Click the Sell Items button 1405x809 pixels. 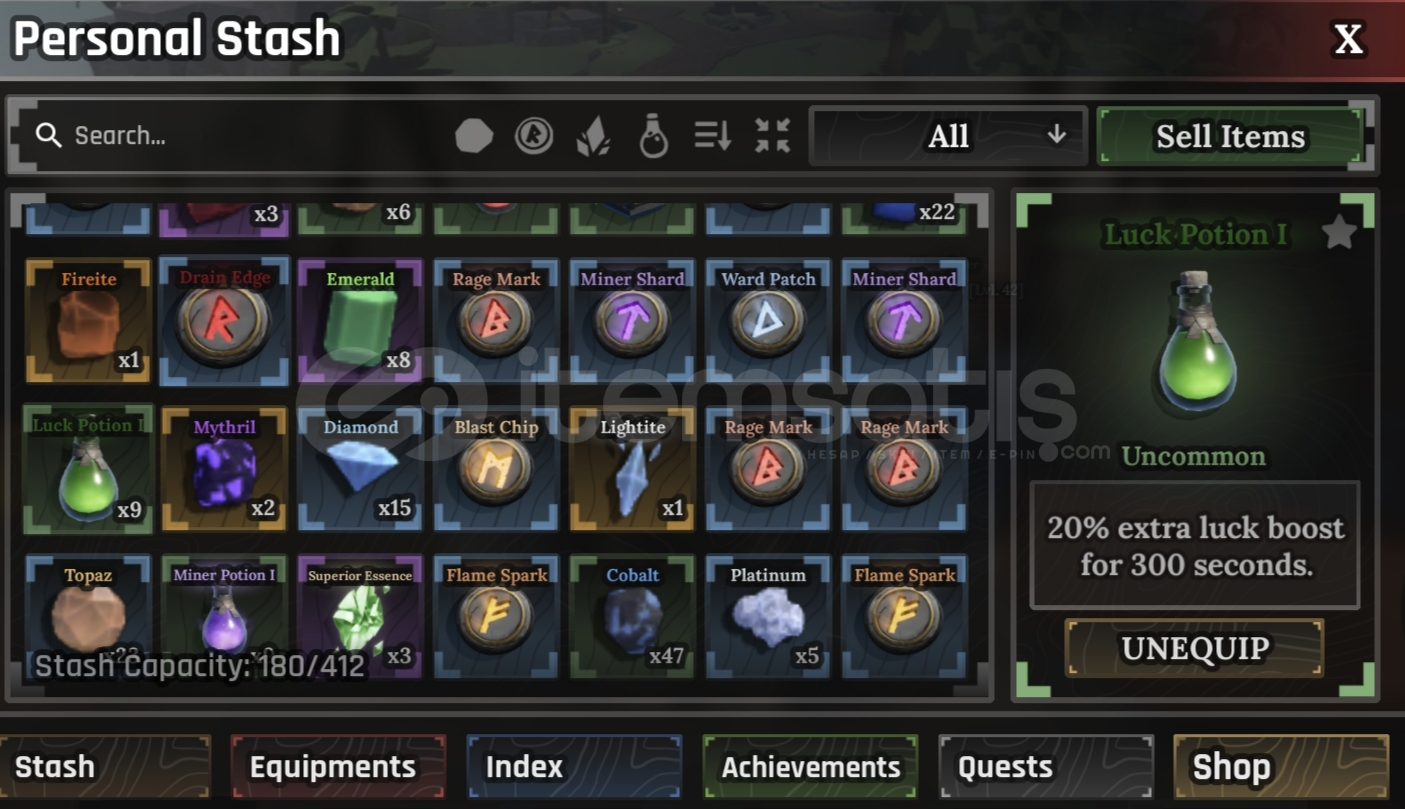coord(1231,136)
